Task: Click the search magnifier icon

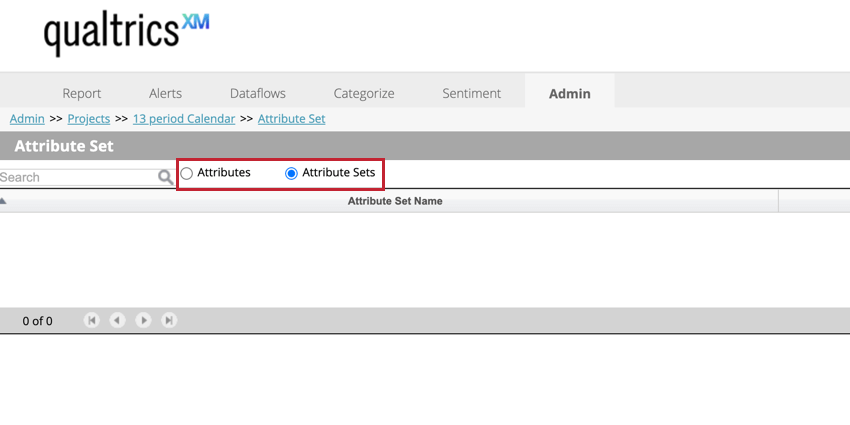Action: 165,177
